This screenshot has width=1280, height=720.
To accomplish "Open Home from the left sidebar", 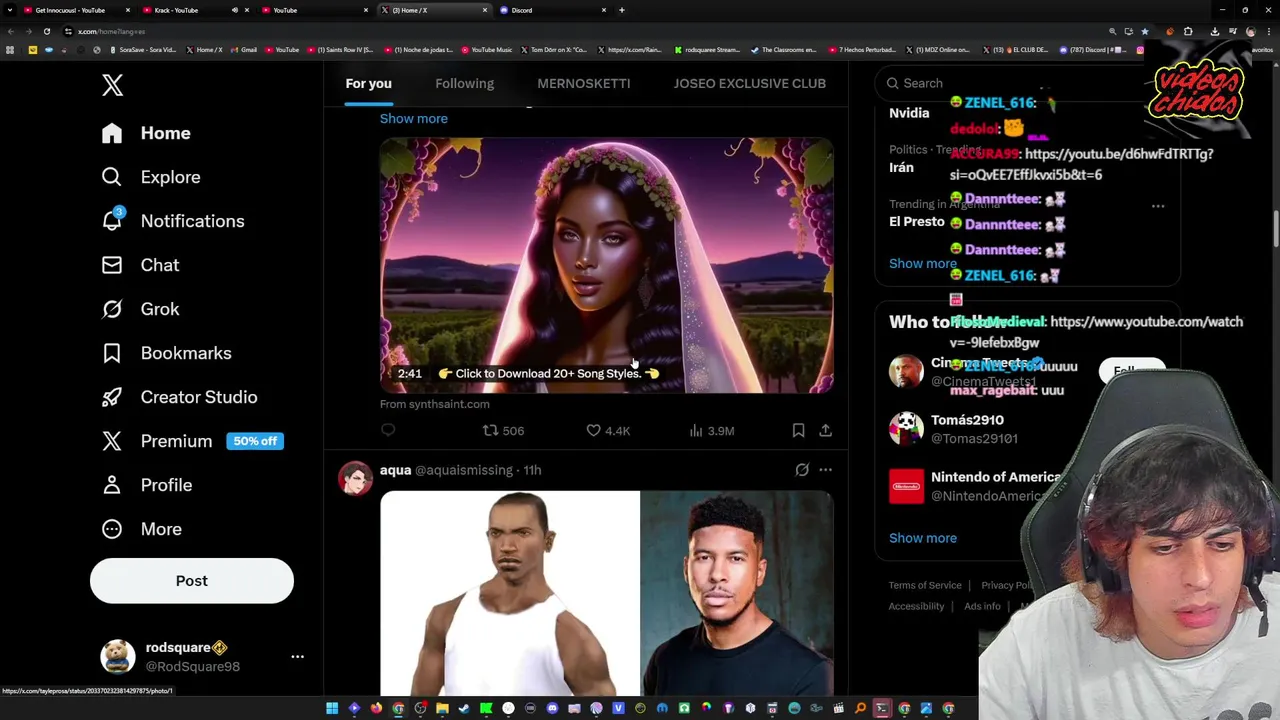I will click(x=146, y=133).
